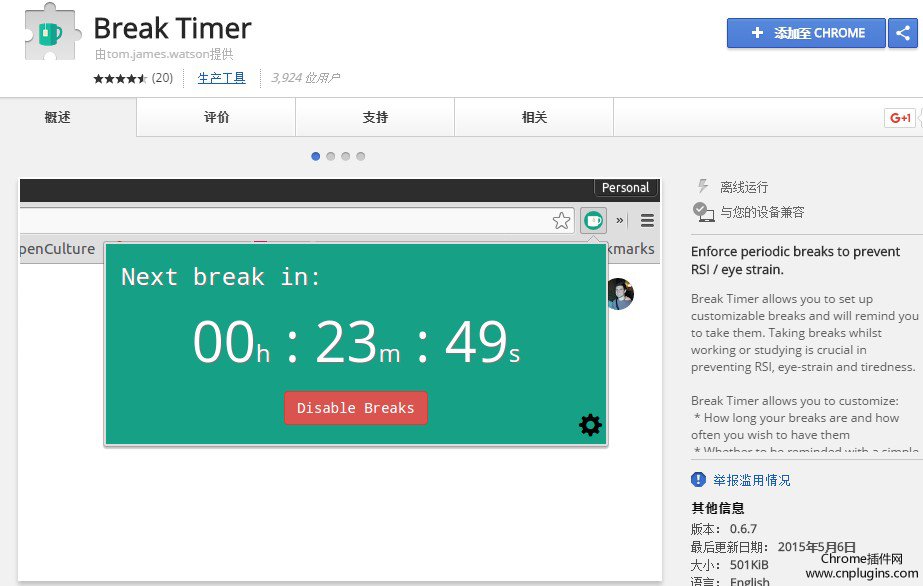Add the extension via 添加至 CHROME button
Image resolution: width=923 pixels, height=586 pixels.
pos(806,33)
